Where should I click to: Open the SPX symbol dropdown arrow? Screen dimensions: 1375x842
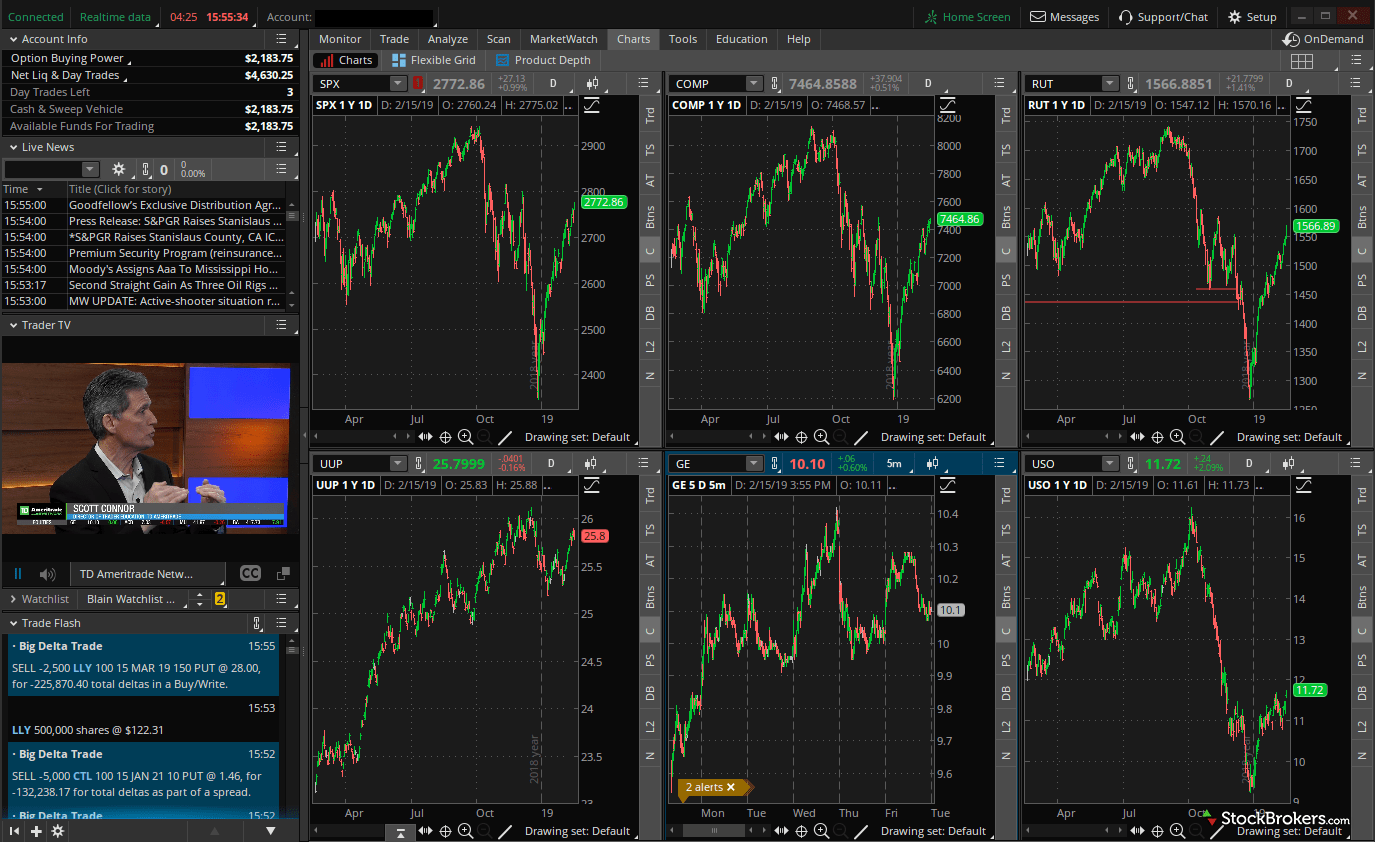(x=398, y=84)
